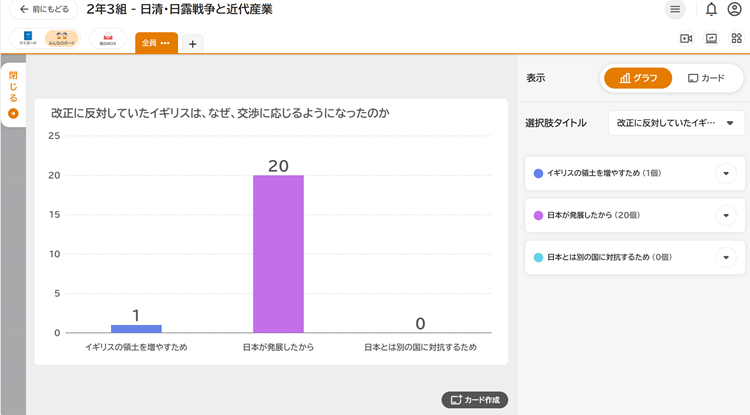Open notifications bell icon
750x415 pixels.
711,9
